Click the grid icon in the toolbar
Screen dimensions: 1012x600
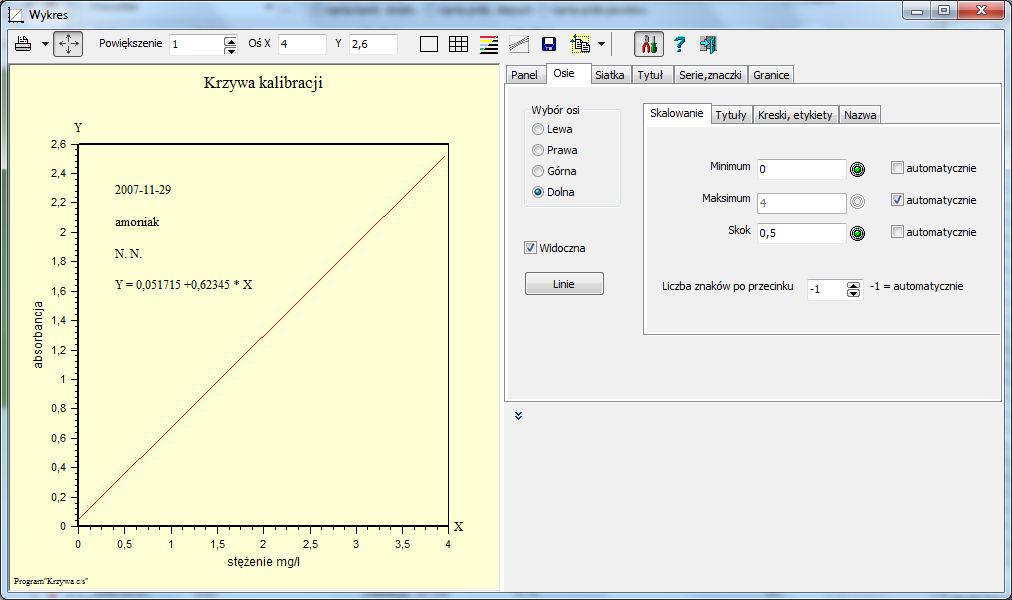pyautogui.click(x=458, y=45)
